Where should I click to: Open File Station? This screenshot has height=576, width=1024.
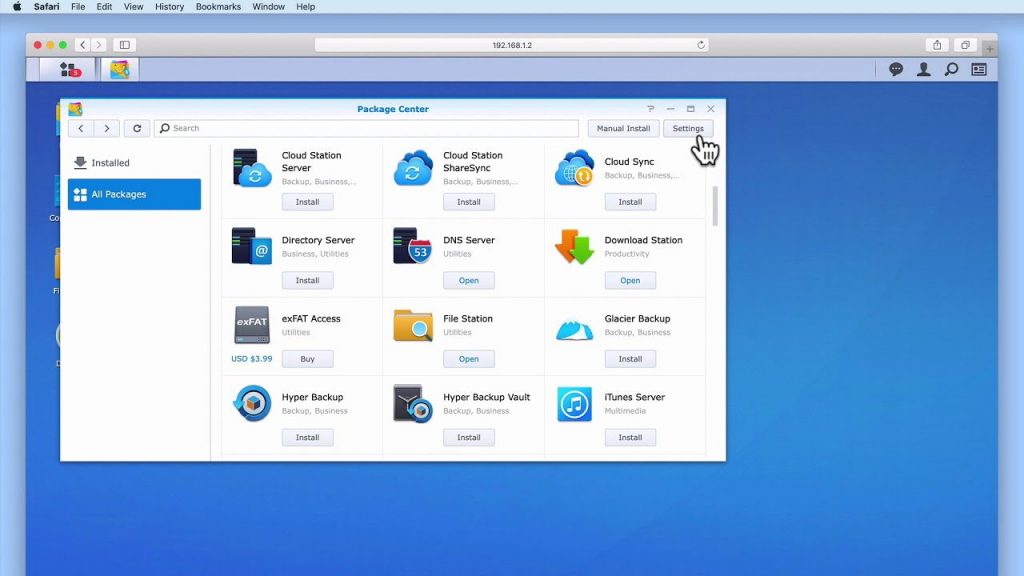point(469,359)
